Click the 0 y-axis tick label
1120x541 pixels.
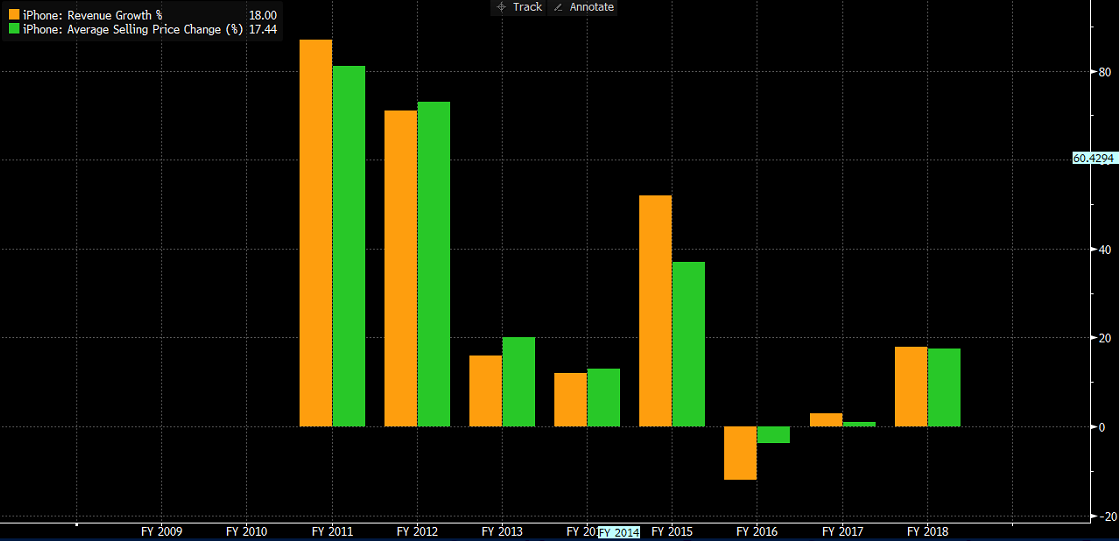(1101, 427)
